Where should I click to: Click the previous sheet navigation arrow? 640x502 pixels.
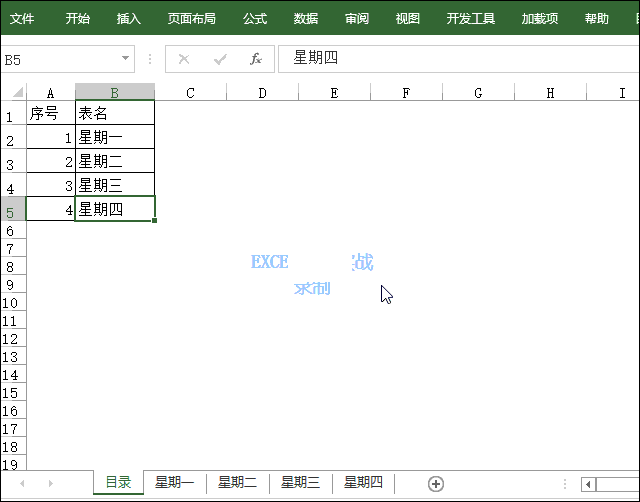22,483
